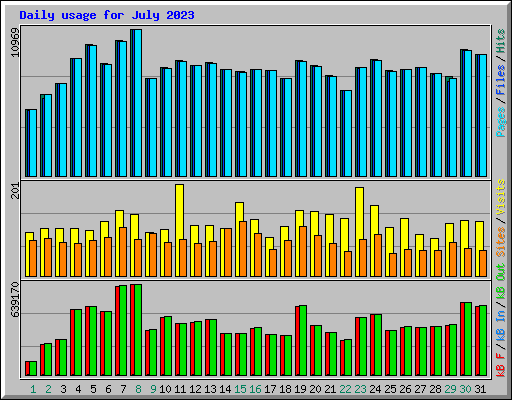
Task: Click day label 17 on x-axis
Action: coord(270,389)
